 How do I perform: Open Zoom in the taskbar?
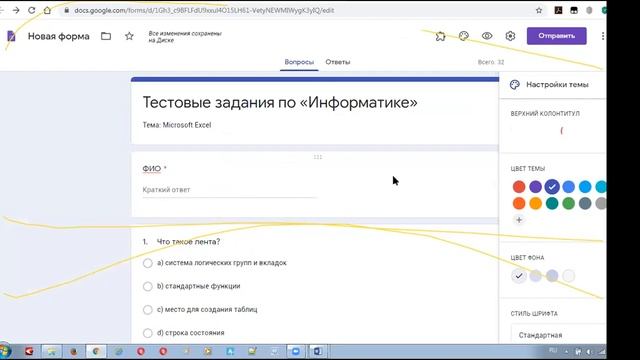coord(296,351)
